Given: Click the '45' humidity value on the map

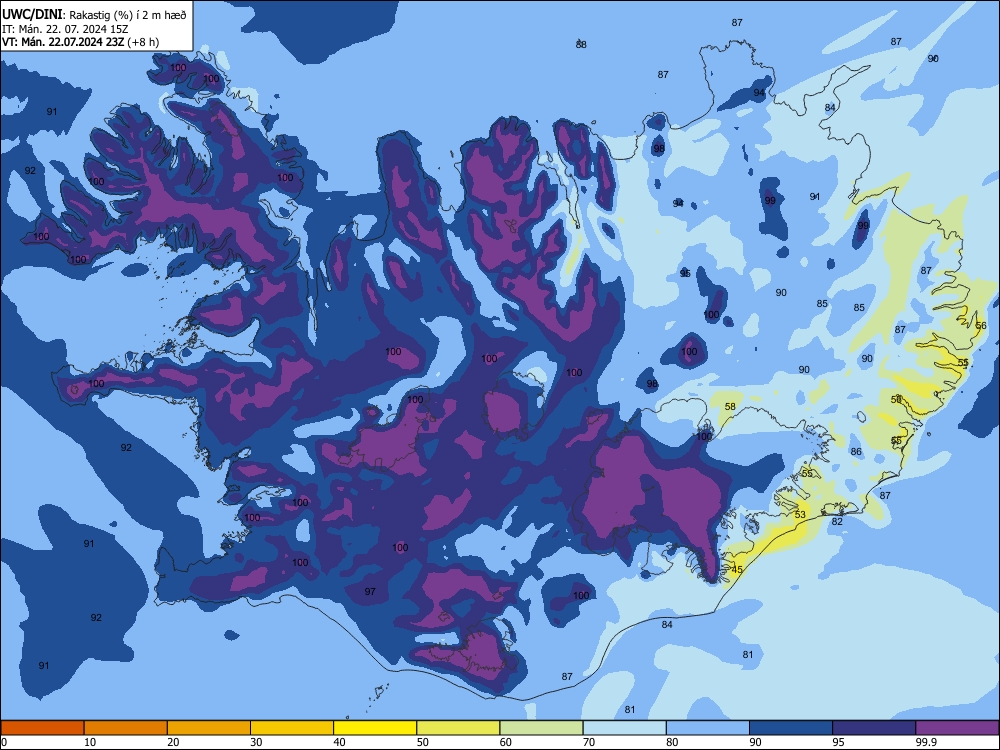Looking at the screenshot, I should tap(737, 570).
